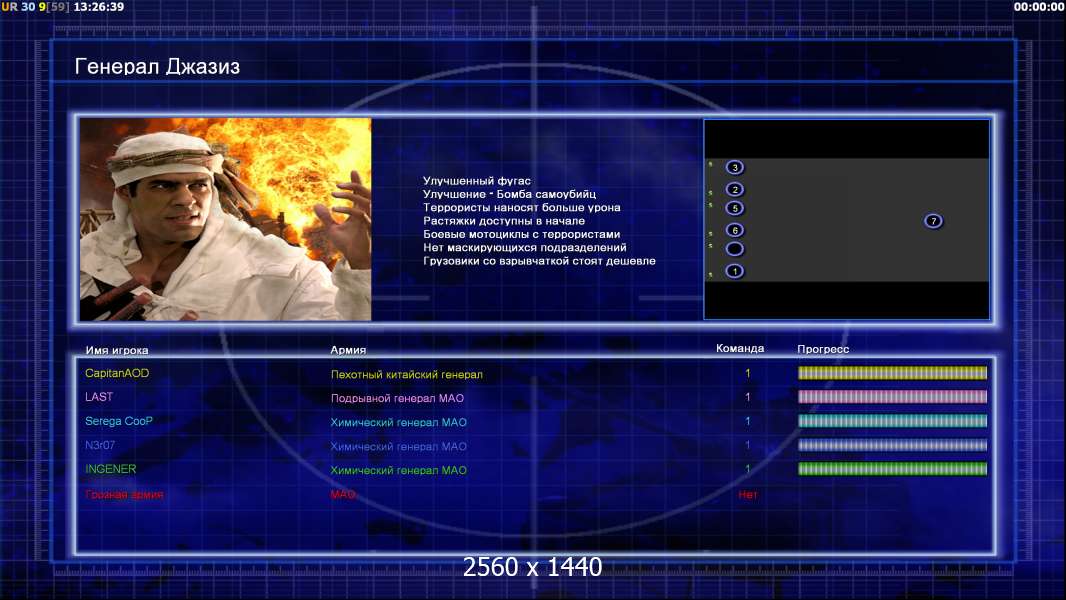1066x600 pixels.
Task: Click team number 1 in CapitanAOD row
Action: (748, 373)
